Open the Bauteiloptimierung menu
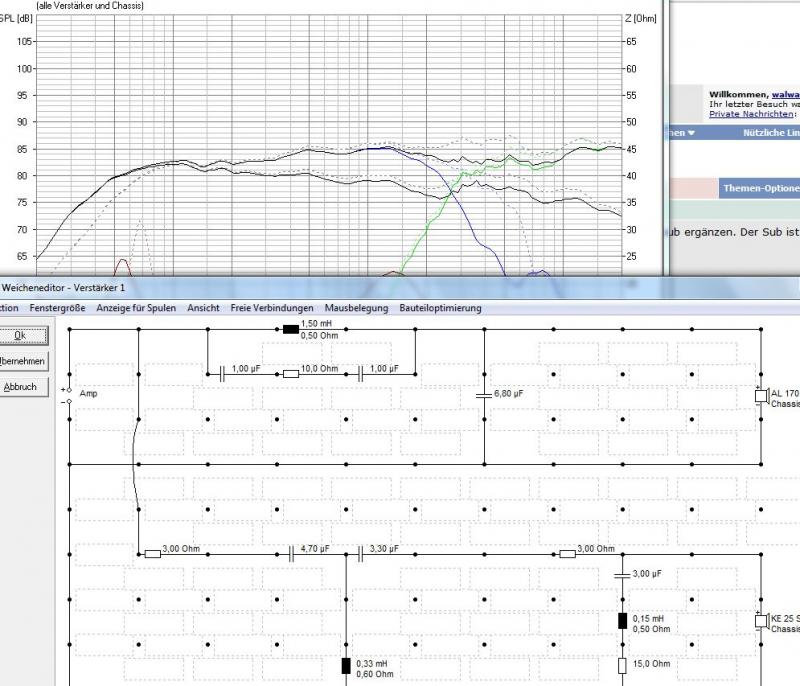800x686 pixels. click(440, 308)
